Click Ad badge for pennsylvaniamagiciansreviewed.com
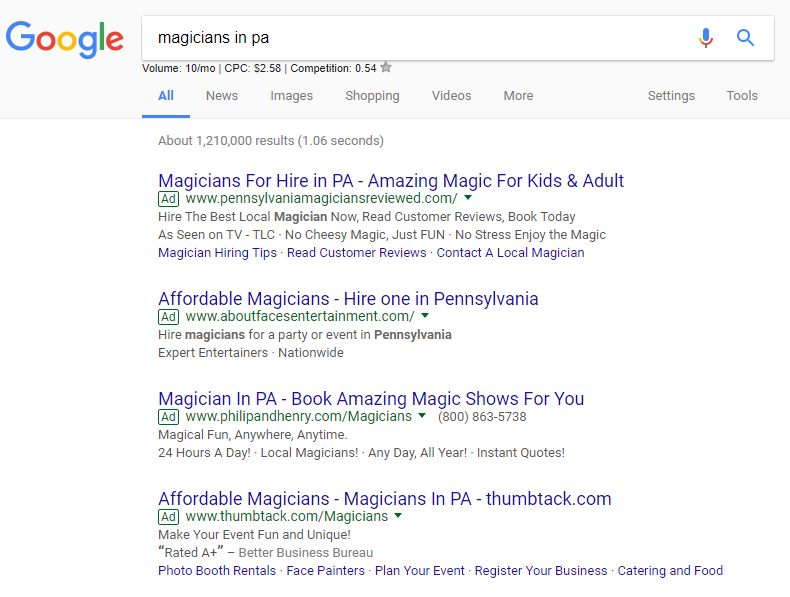 168,199
